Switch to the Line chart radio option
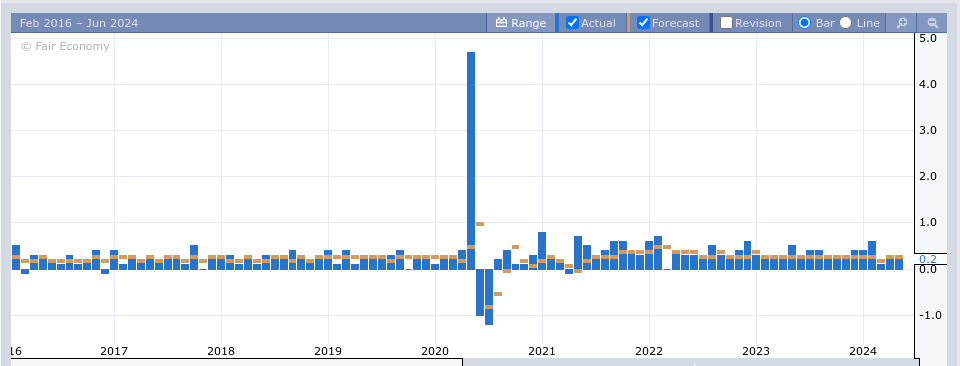This screenshot has height=366, width=960. tap(846, 23)
